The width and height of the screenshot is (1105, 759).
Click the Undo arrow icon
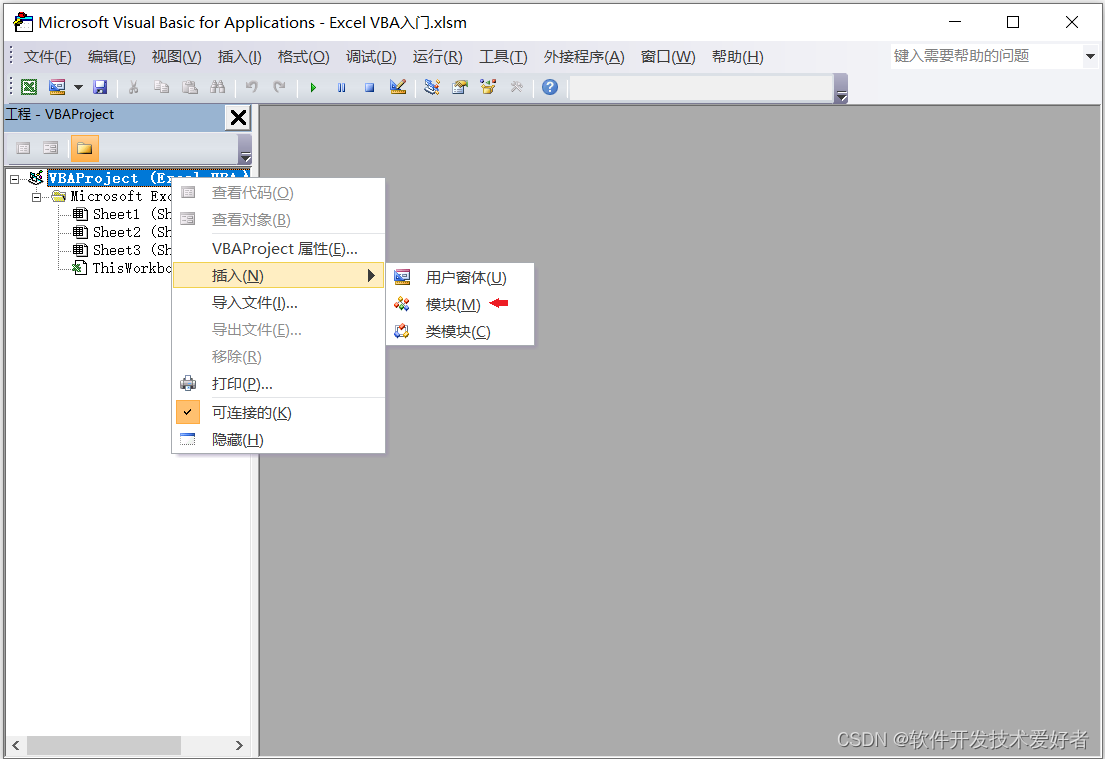tap(252, 87)
